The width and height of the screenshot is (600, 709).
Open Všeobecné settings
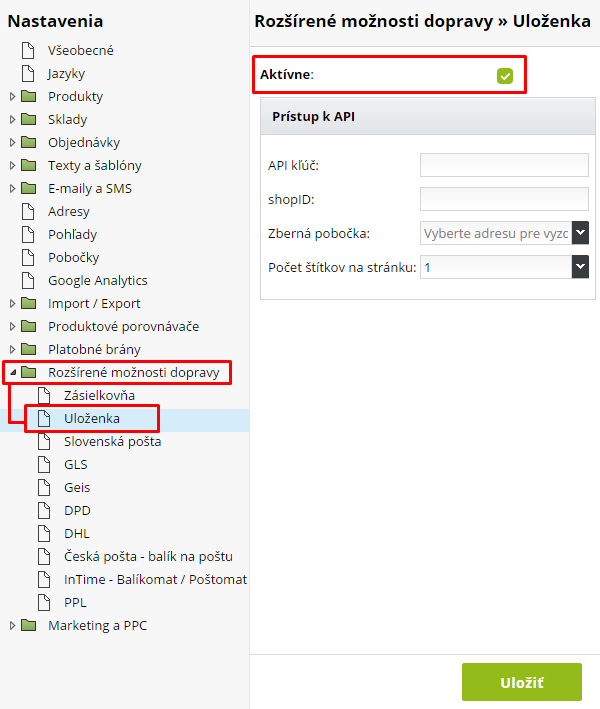[80, 50]
